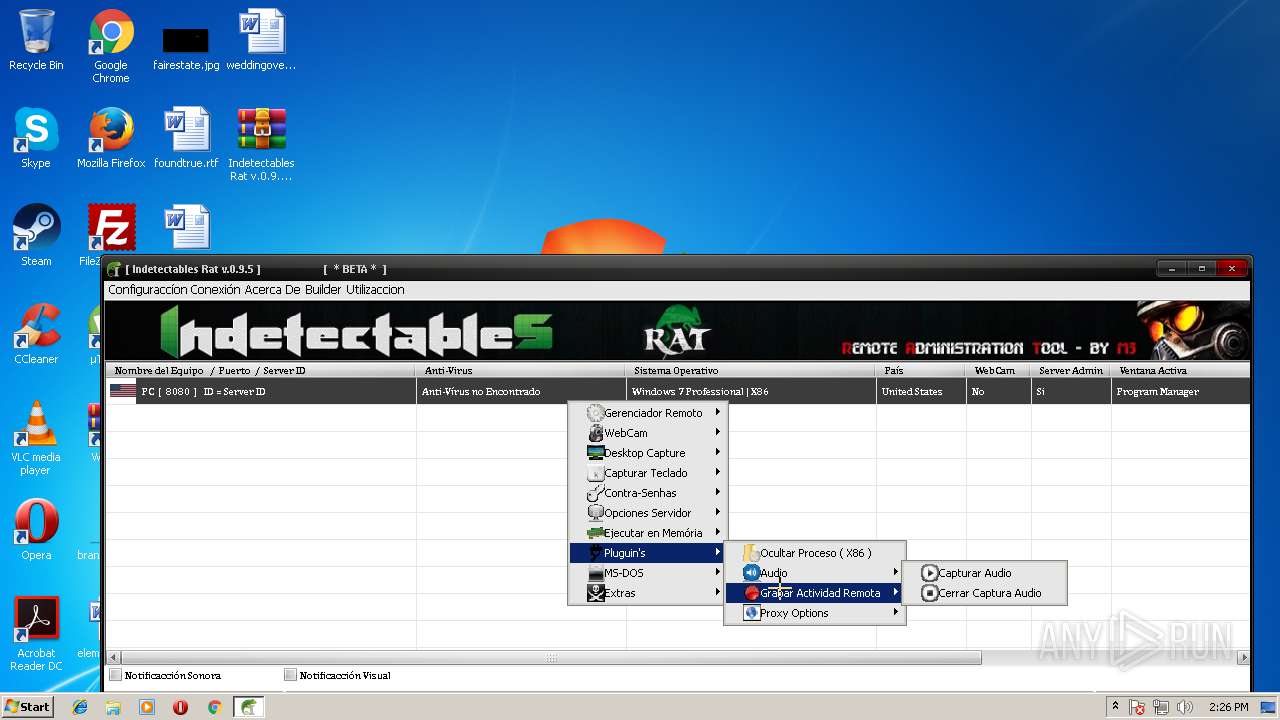Open the Builder menu
Image resolution: width=1280 pixels, height=720 pixels.
[x=324, y=290]
